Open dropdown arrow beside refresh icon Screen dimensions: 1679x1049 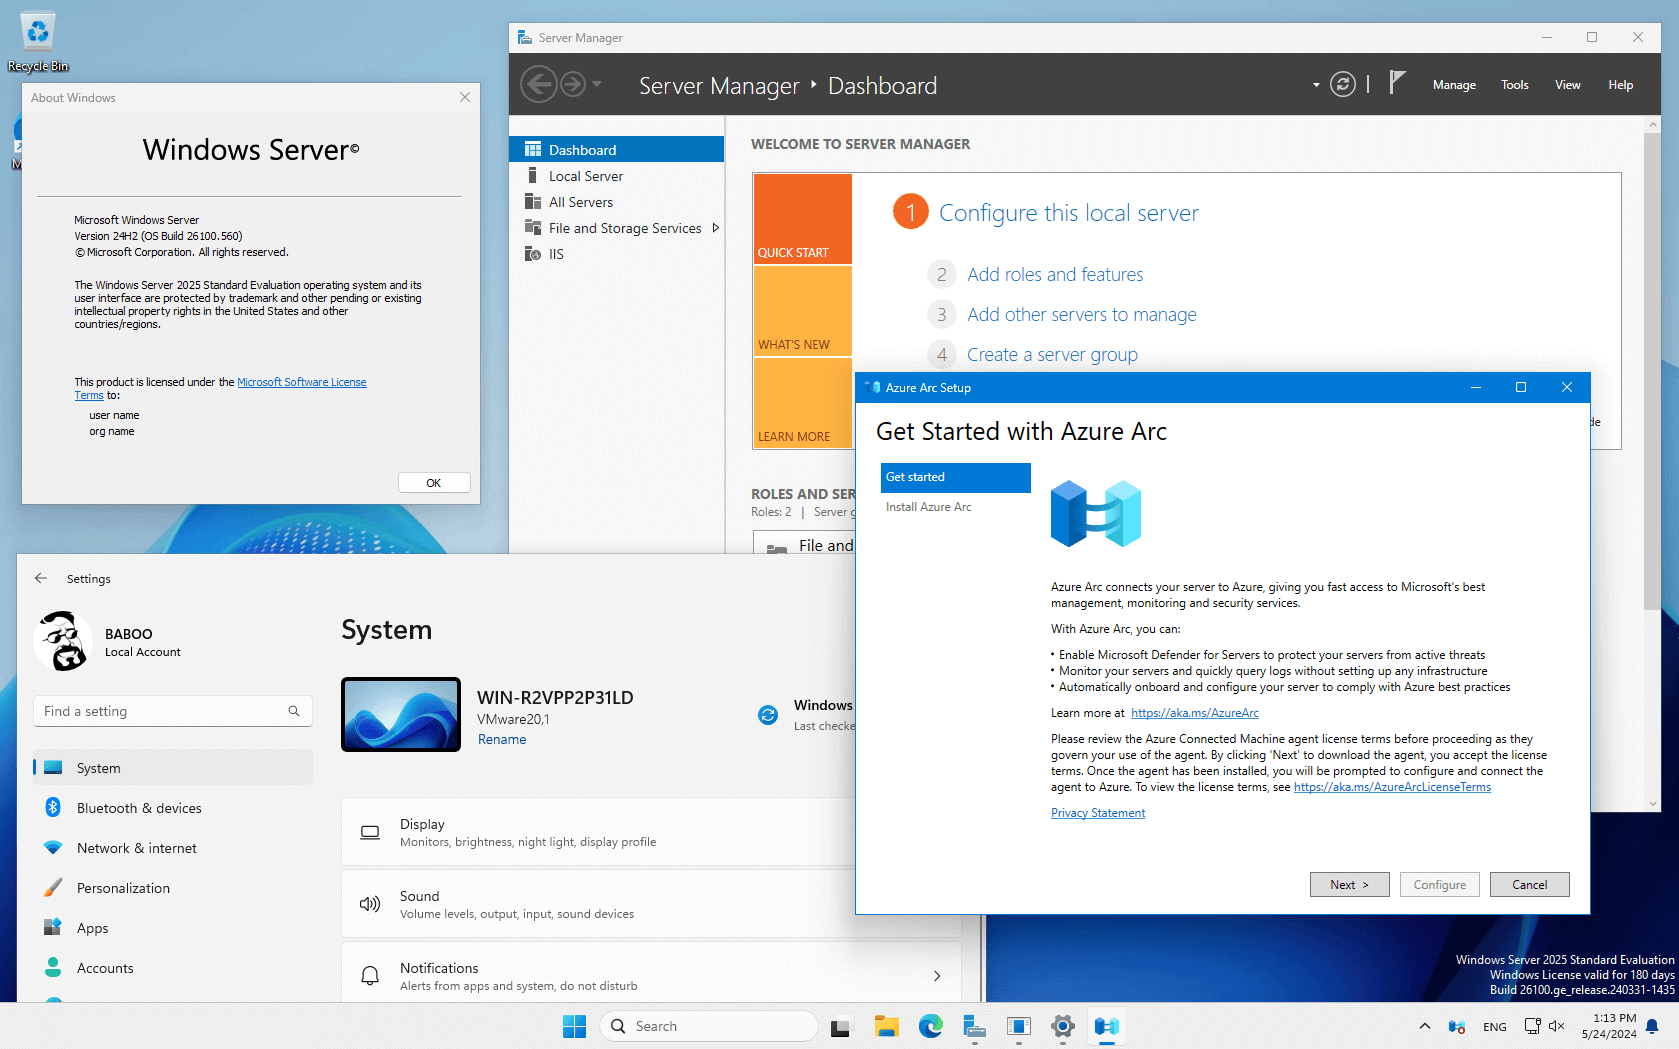pyautogui.click(x=1316, y=85)
